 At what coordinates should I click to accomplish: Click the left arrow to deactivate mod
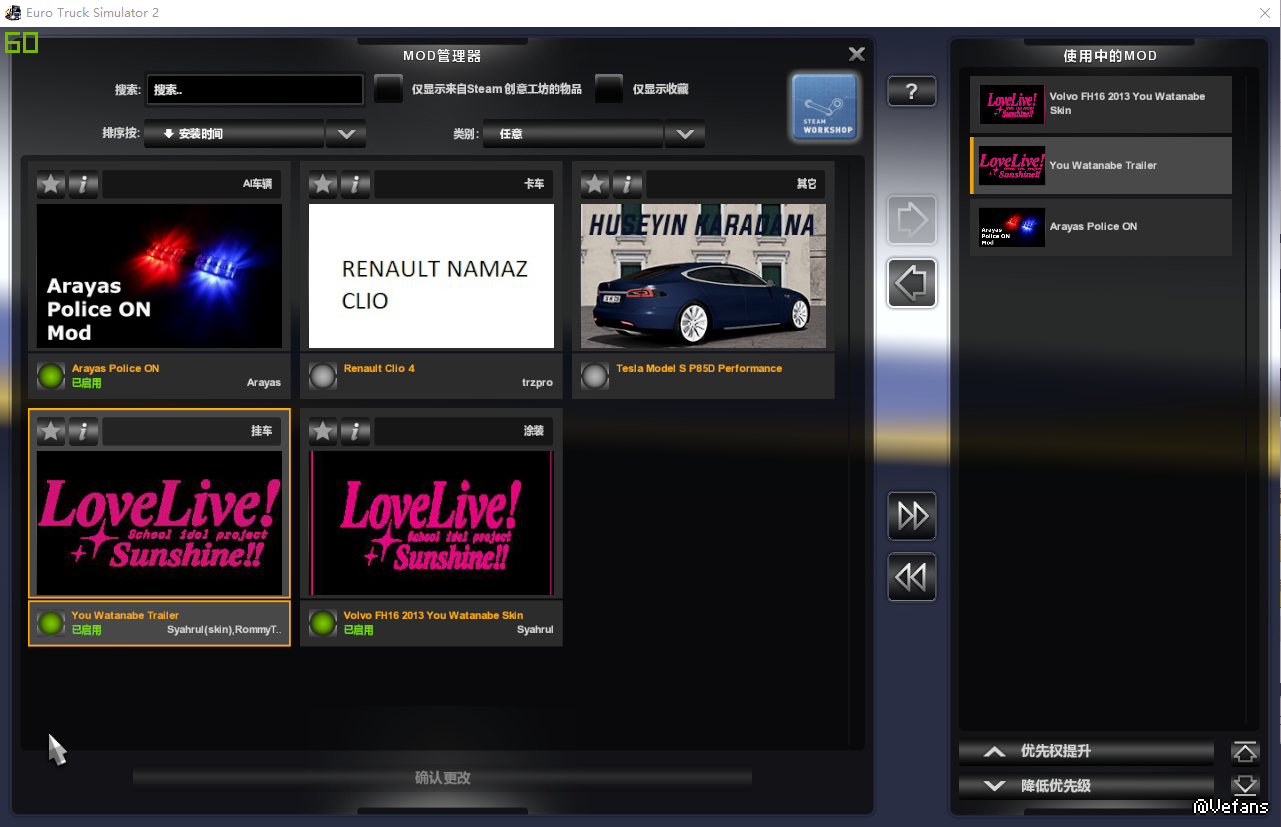pyautogui.click(x=911, y=284)
